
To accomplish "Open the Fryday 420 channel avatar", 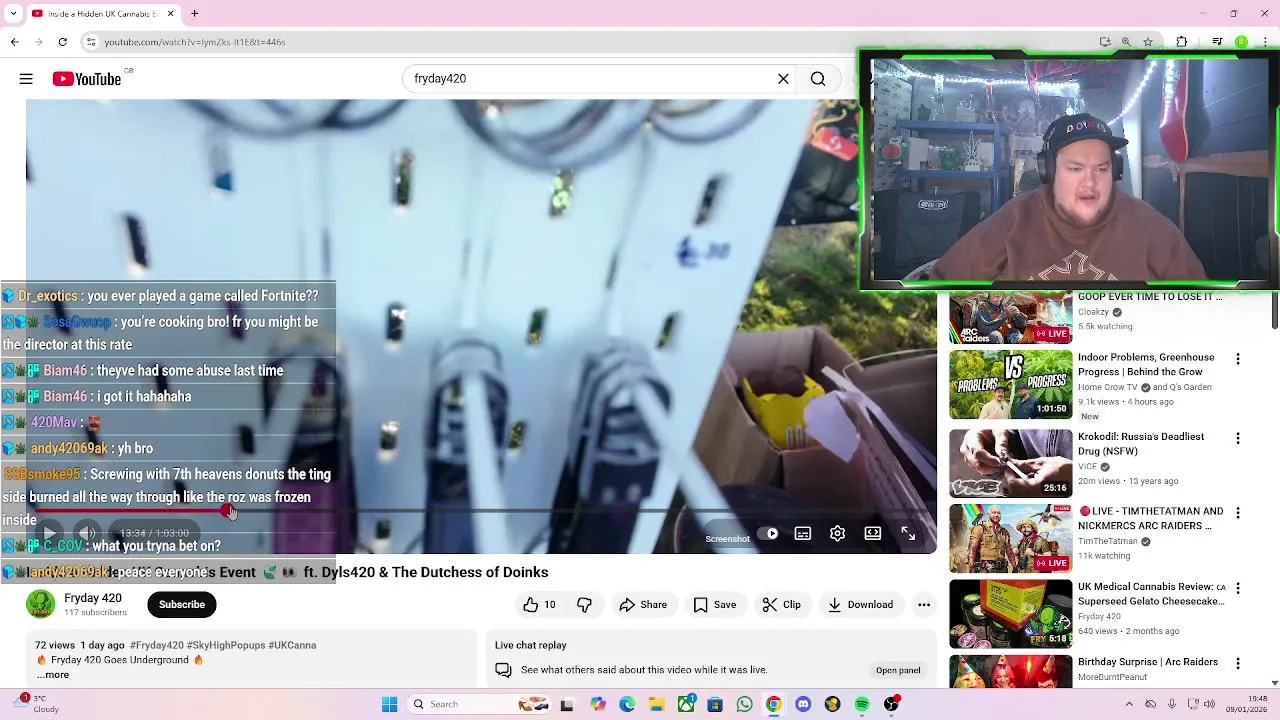I will click(41, 604).
